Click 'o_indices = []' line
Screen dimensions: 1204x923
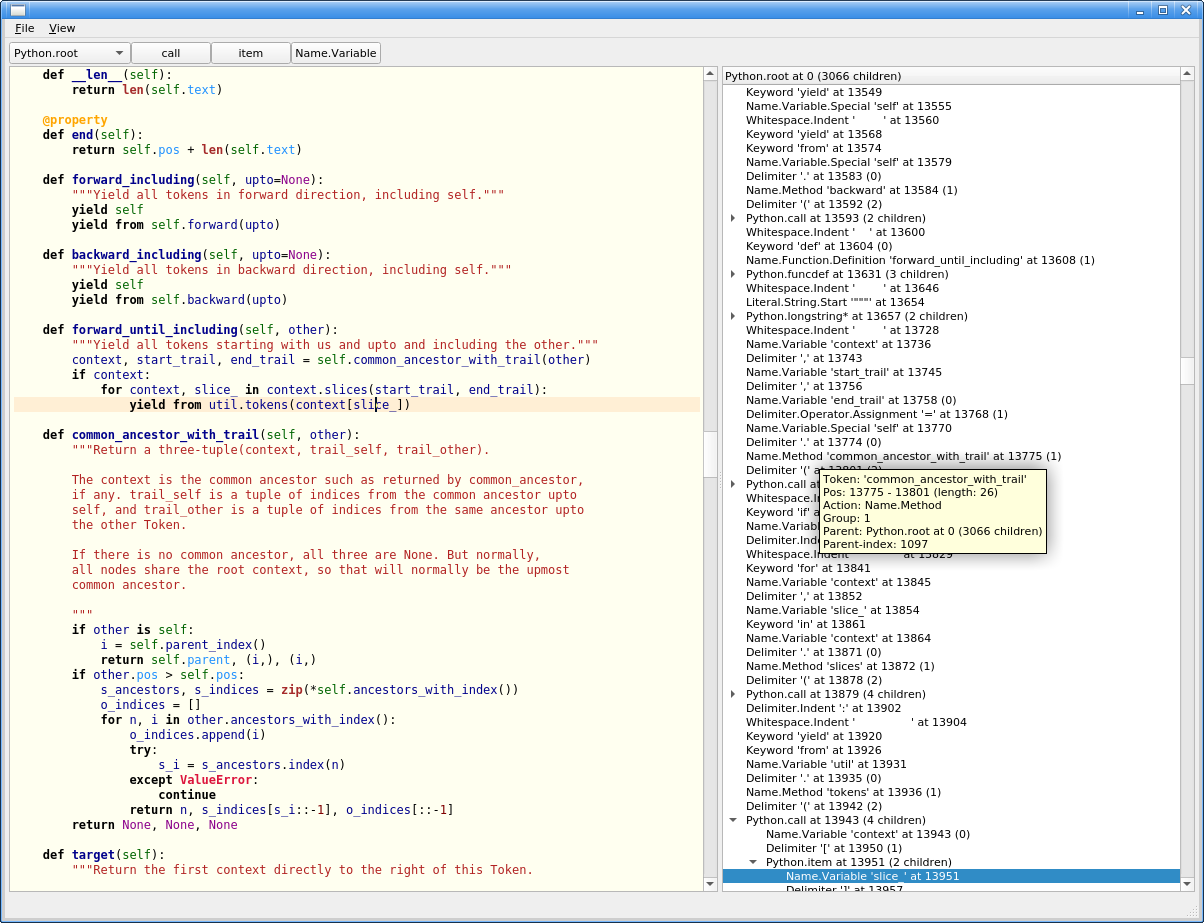(151, 705)
